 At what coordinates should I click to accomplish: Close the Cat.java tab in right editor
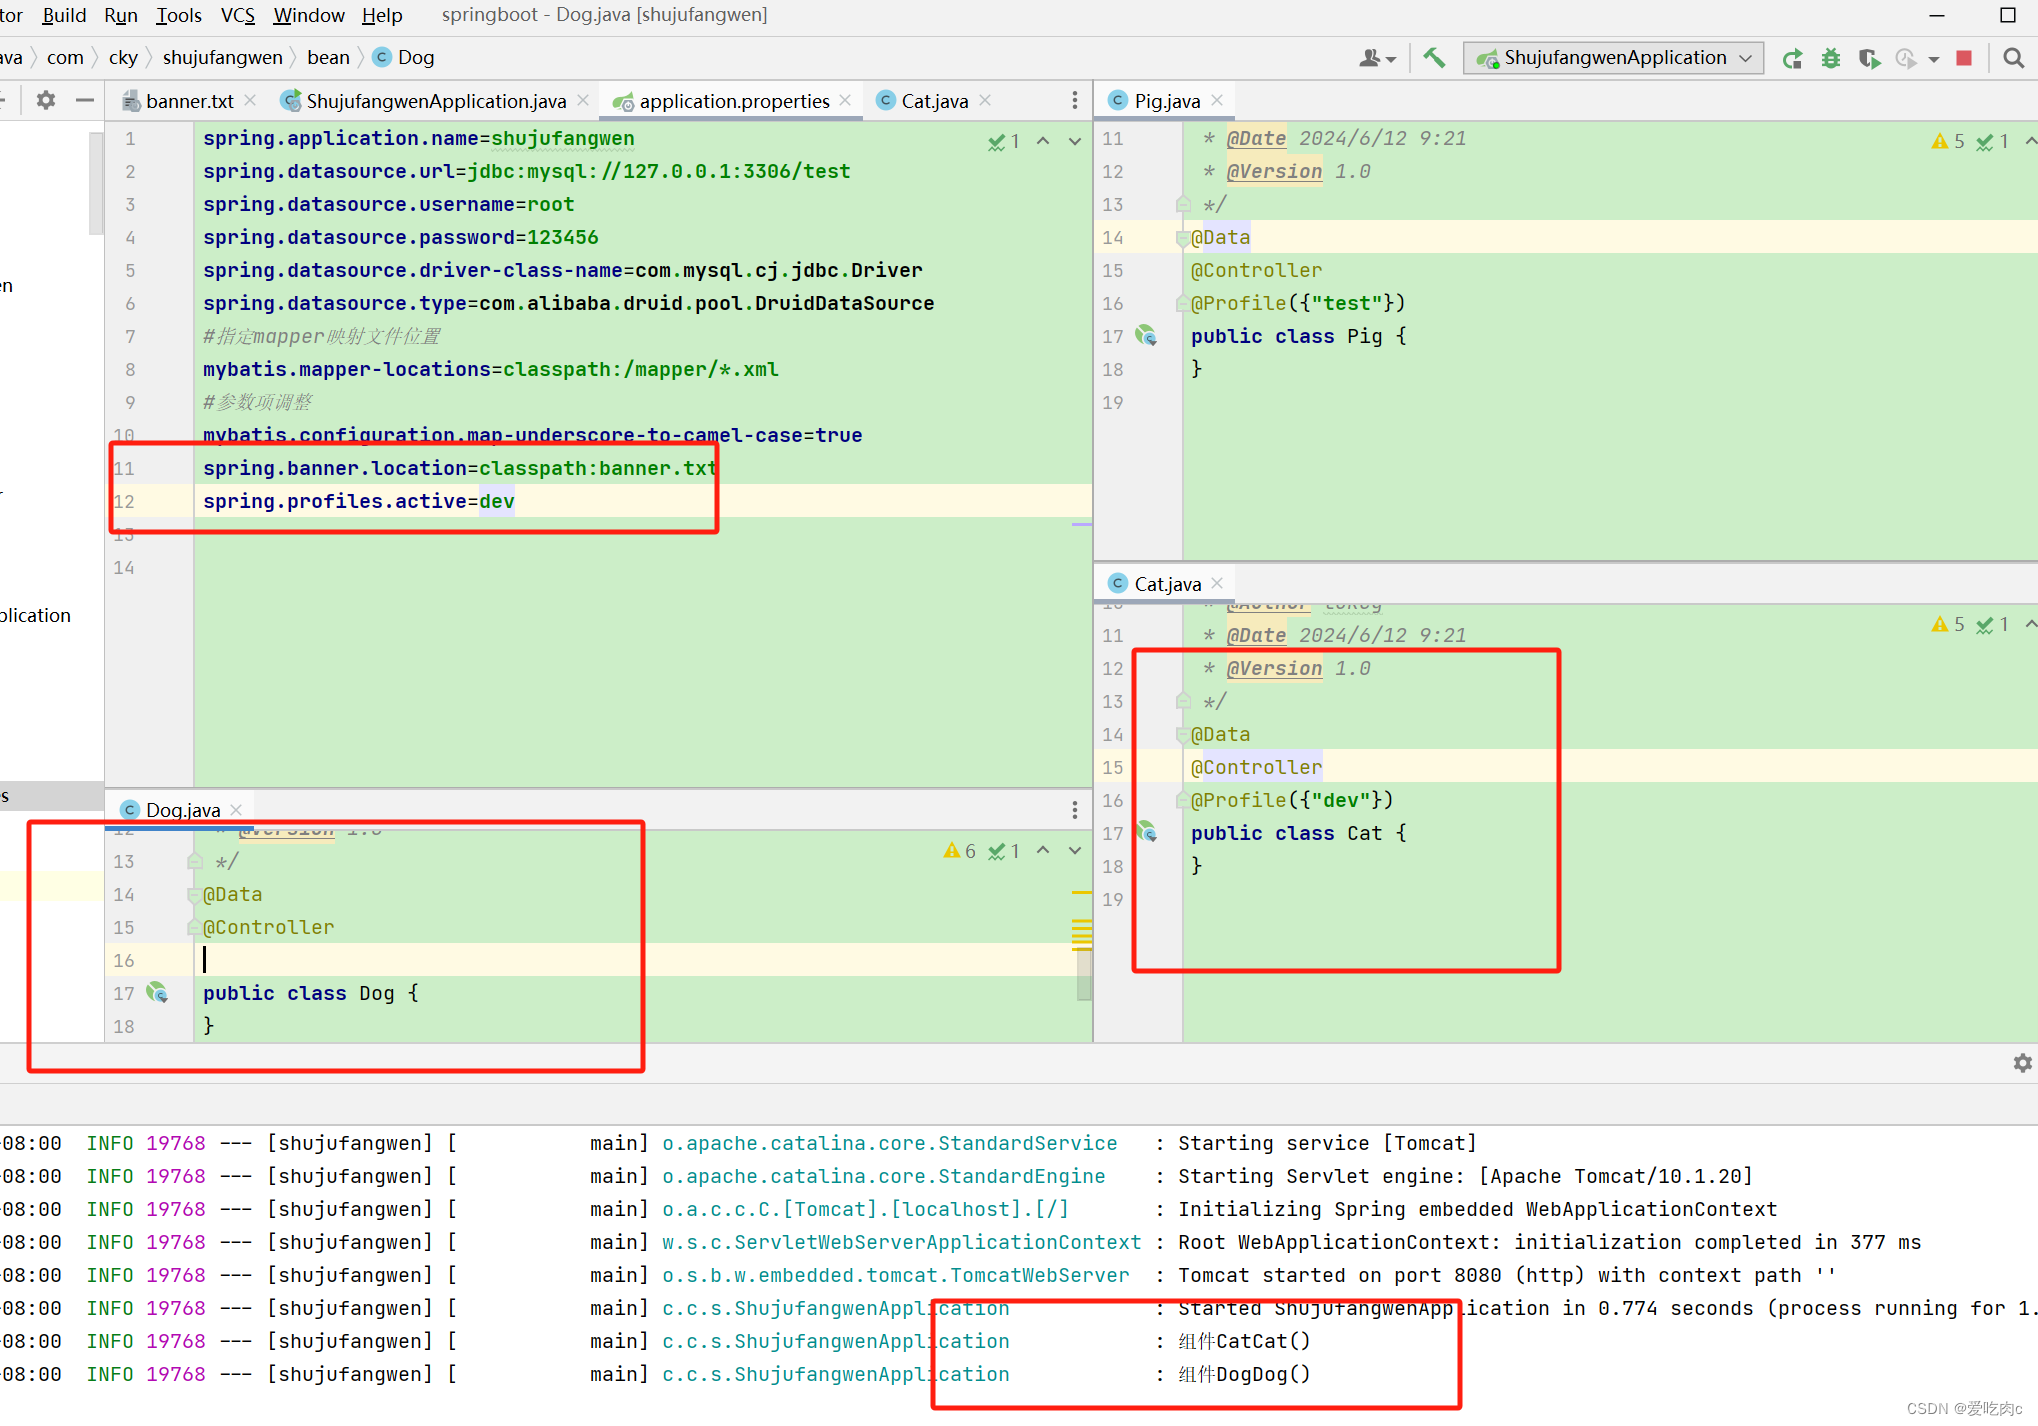pyautogui.click(x=1217, y=584)
